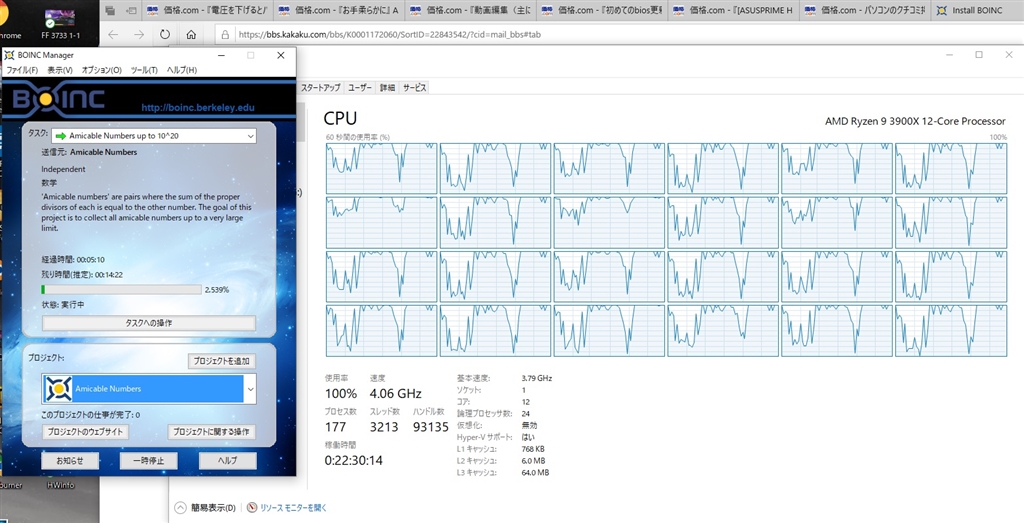The width and height of the screenshot is (1024, 523).
Task: Click the お知らせ button
Action: [70, 461]
